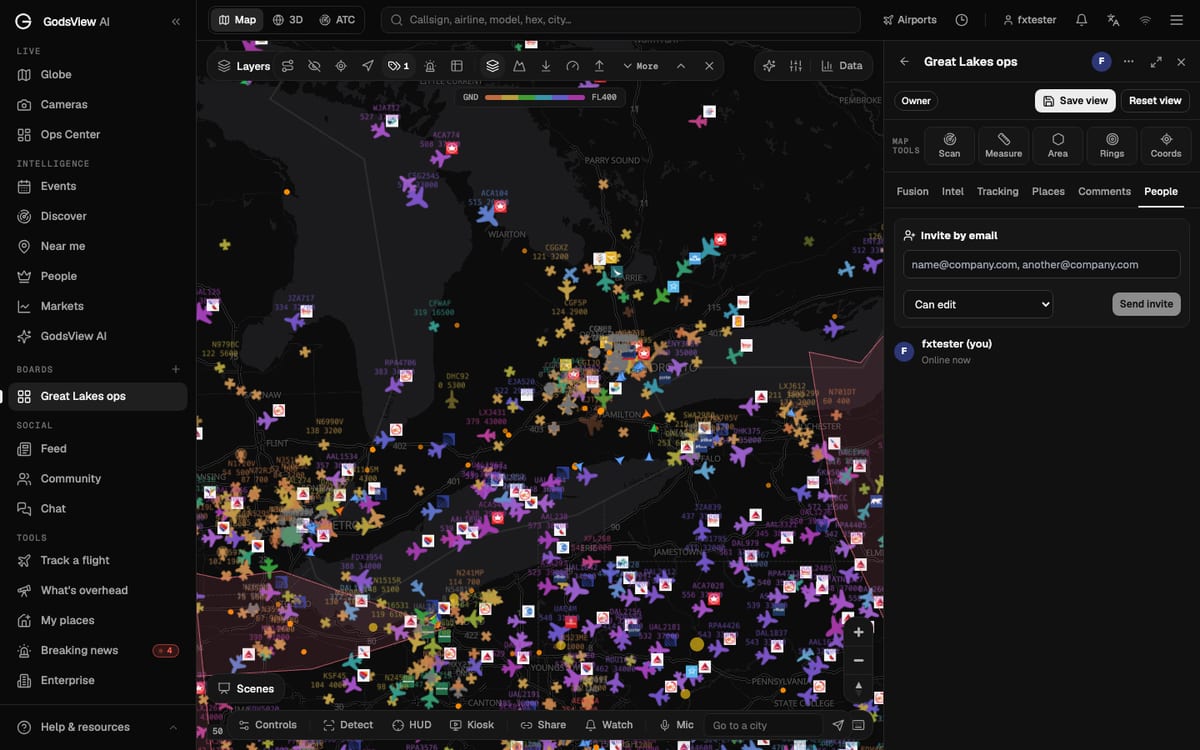Toggle Kiosk mode
The width and height of the screenshot is (1200, 750).
click(x=472, y=725)
